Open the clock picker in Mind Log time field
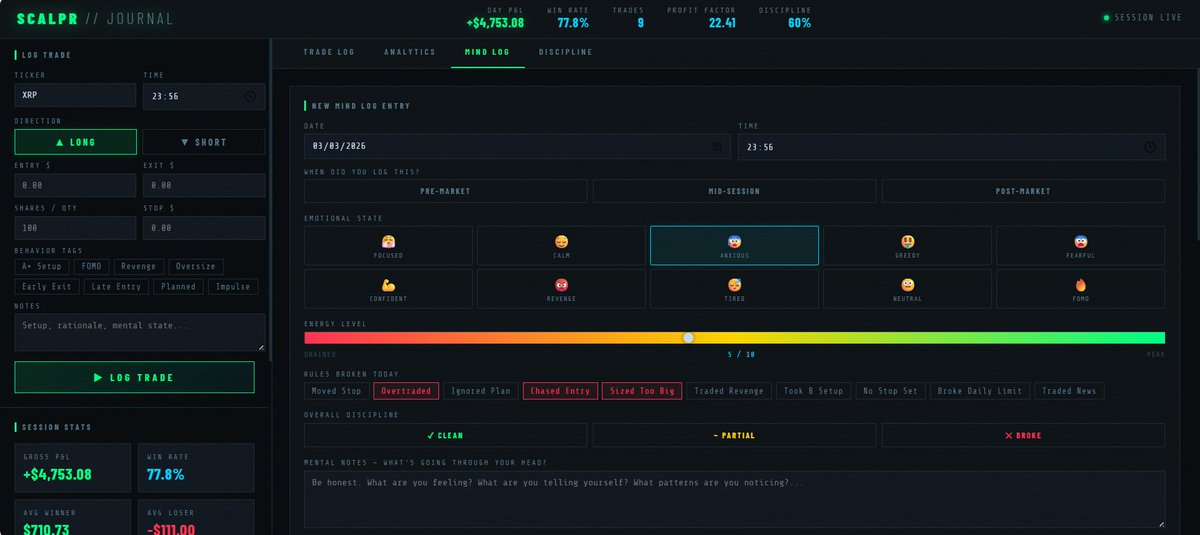1200x535 pixels. coord(1150,146)
